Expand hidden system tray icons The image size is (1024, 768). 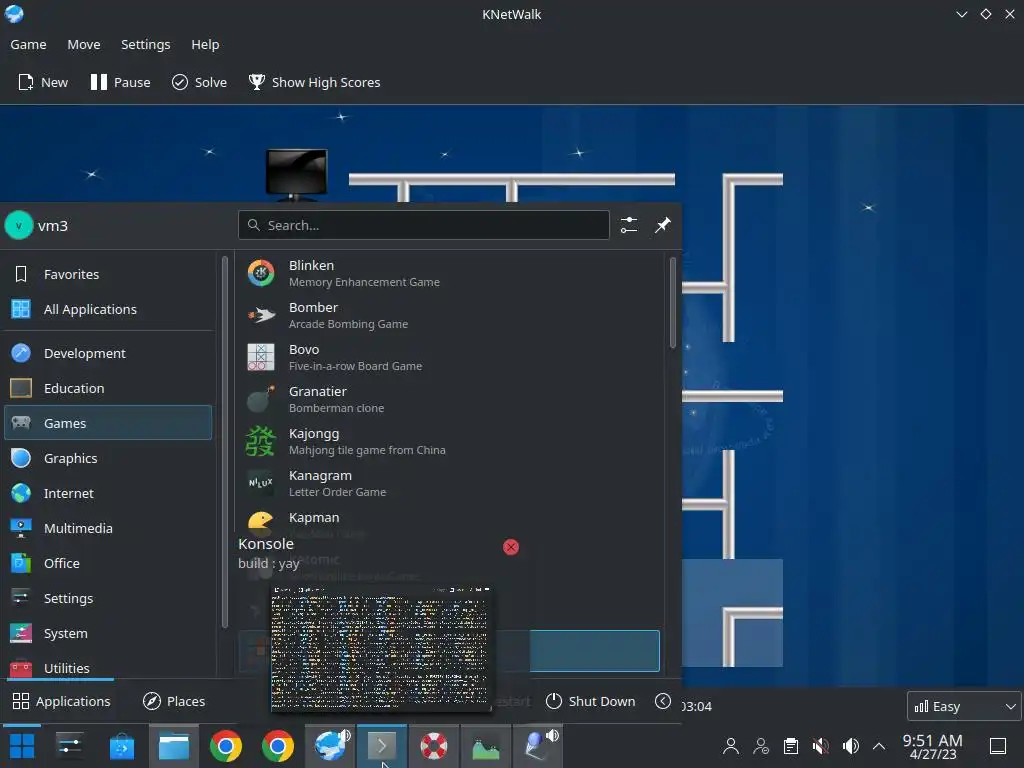coord(880,746)
